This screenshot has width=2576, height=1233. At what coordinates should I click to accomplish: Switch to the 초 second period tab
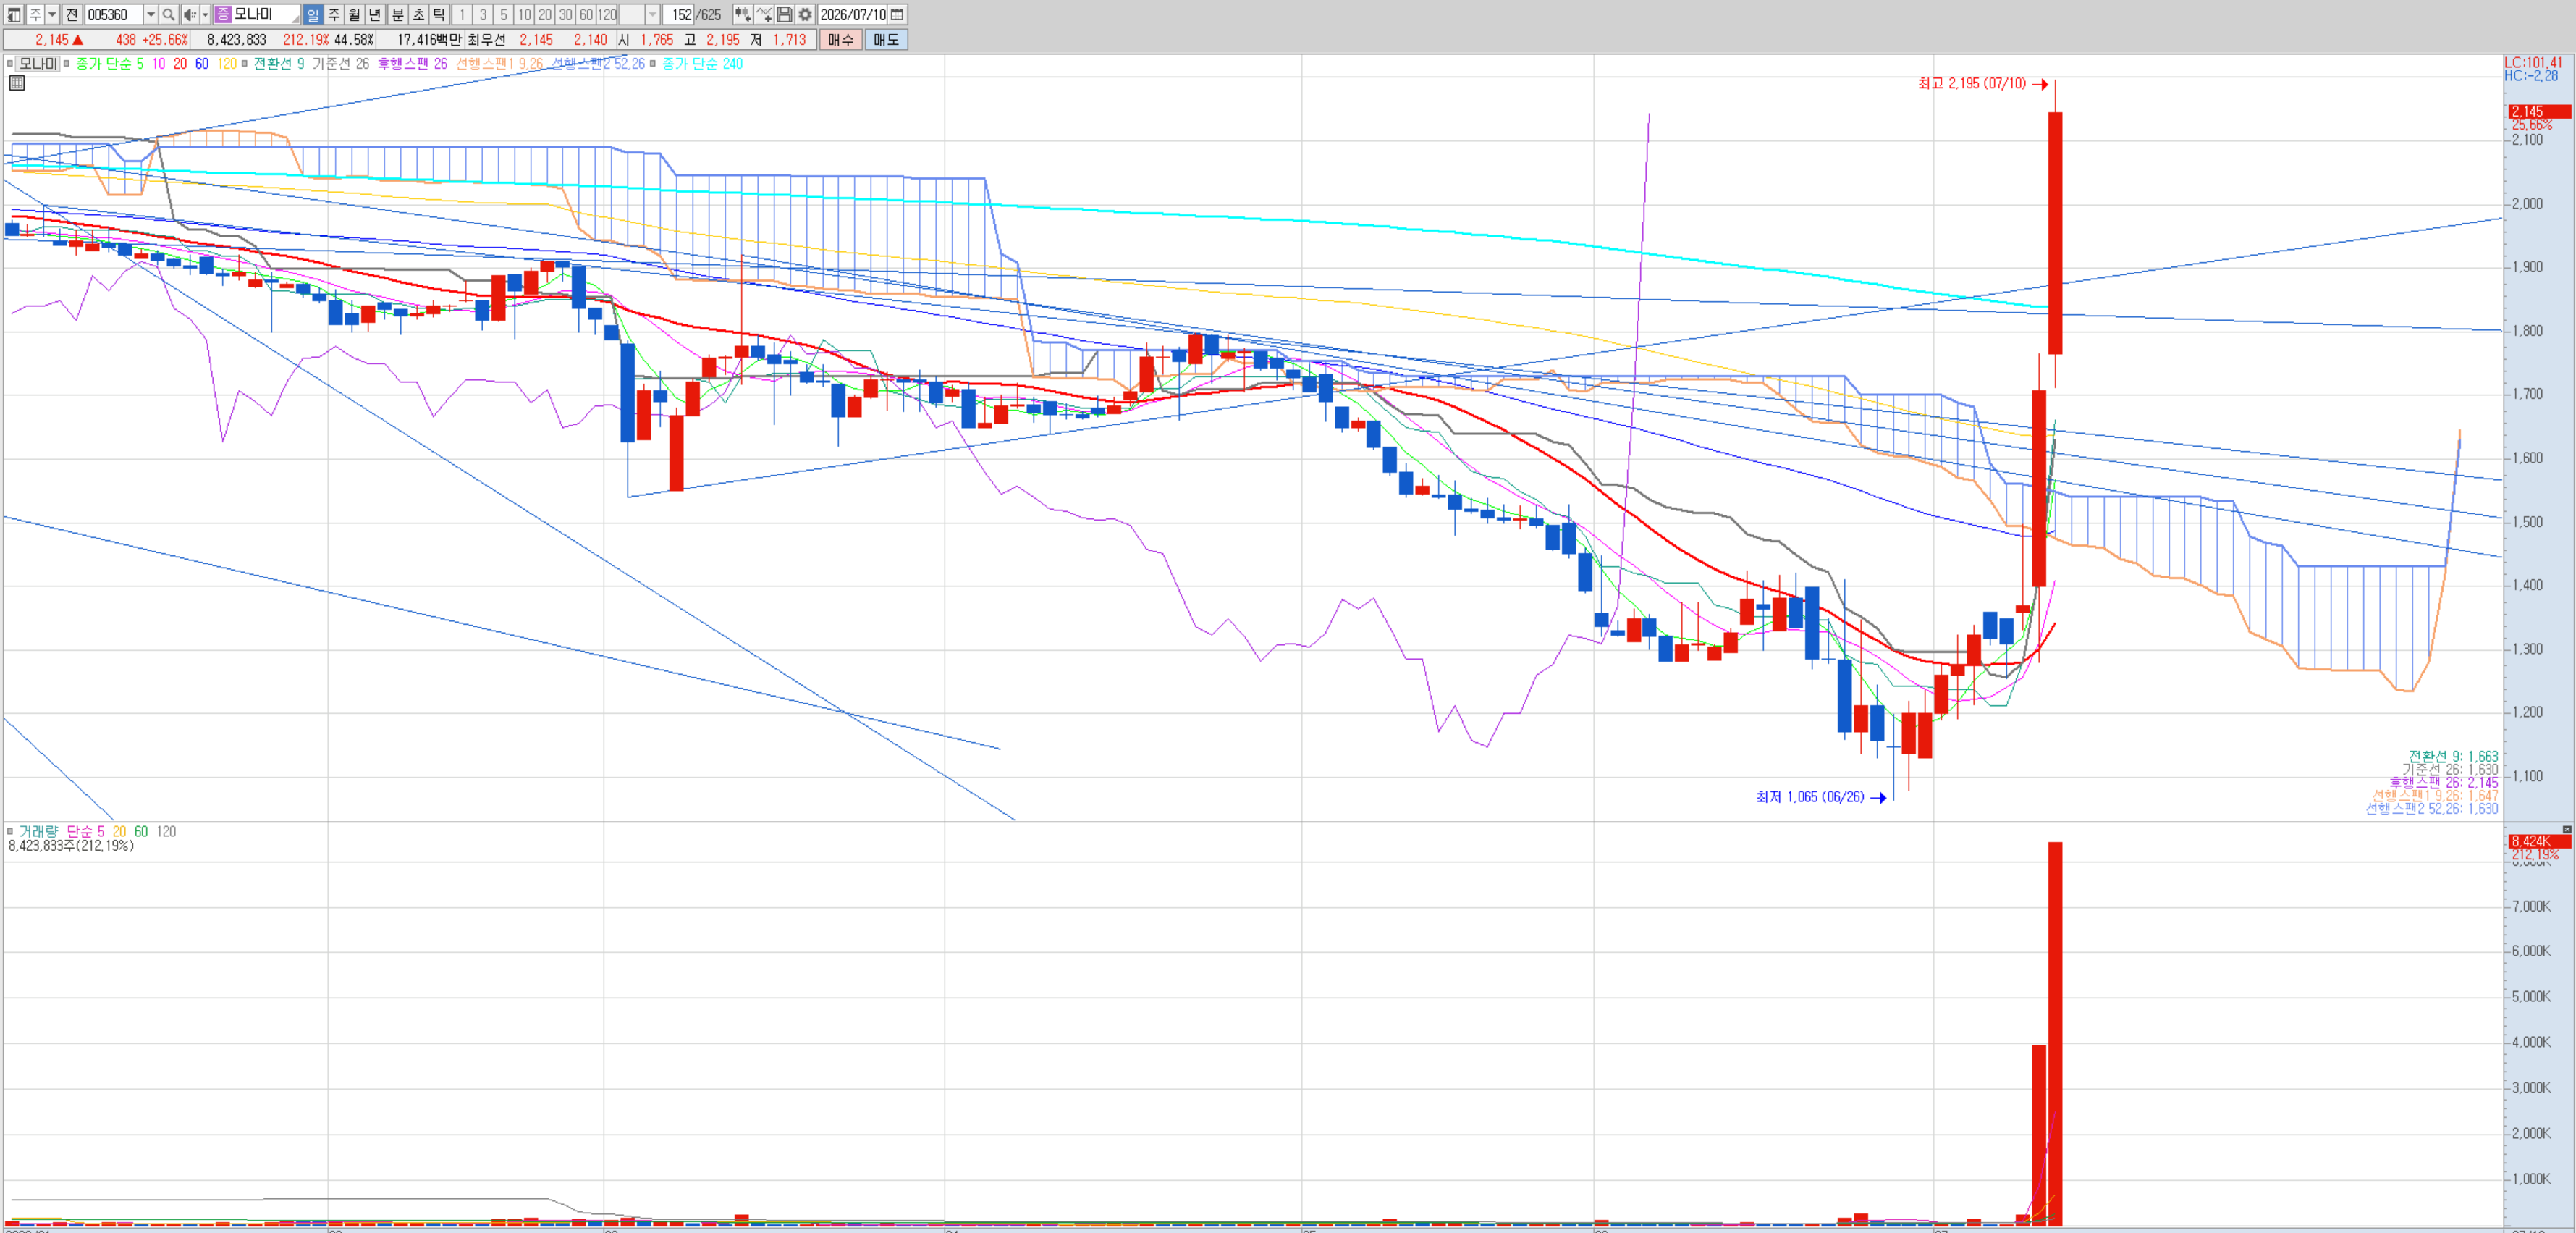pyautogui.click(x=418, y=14)
